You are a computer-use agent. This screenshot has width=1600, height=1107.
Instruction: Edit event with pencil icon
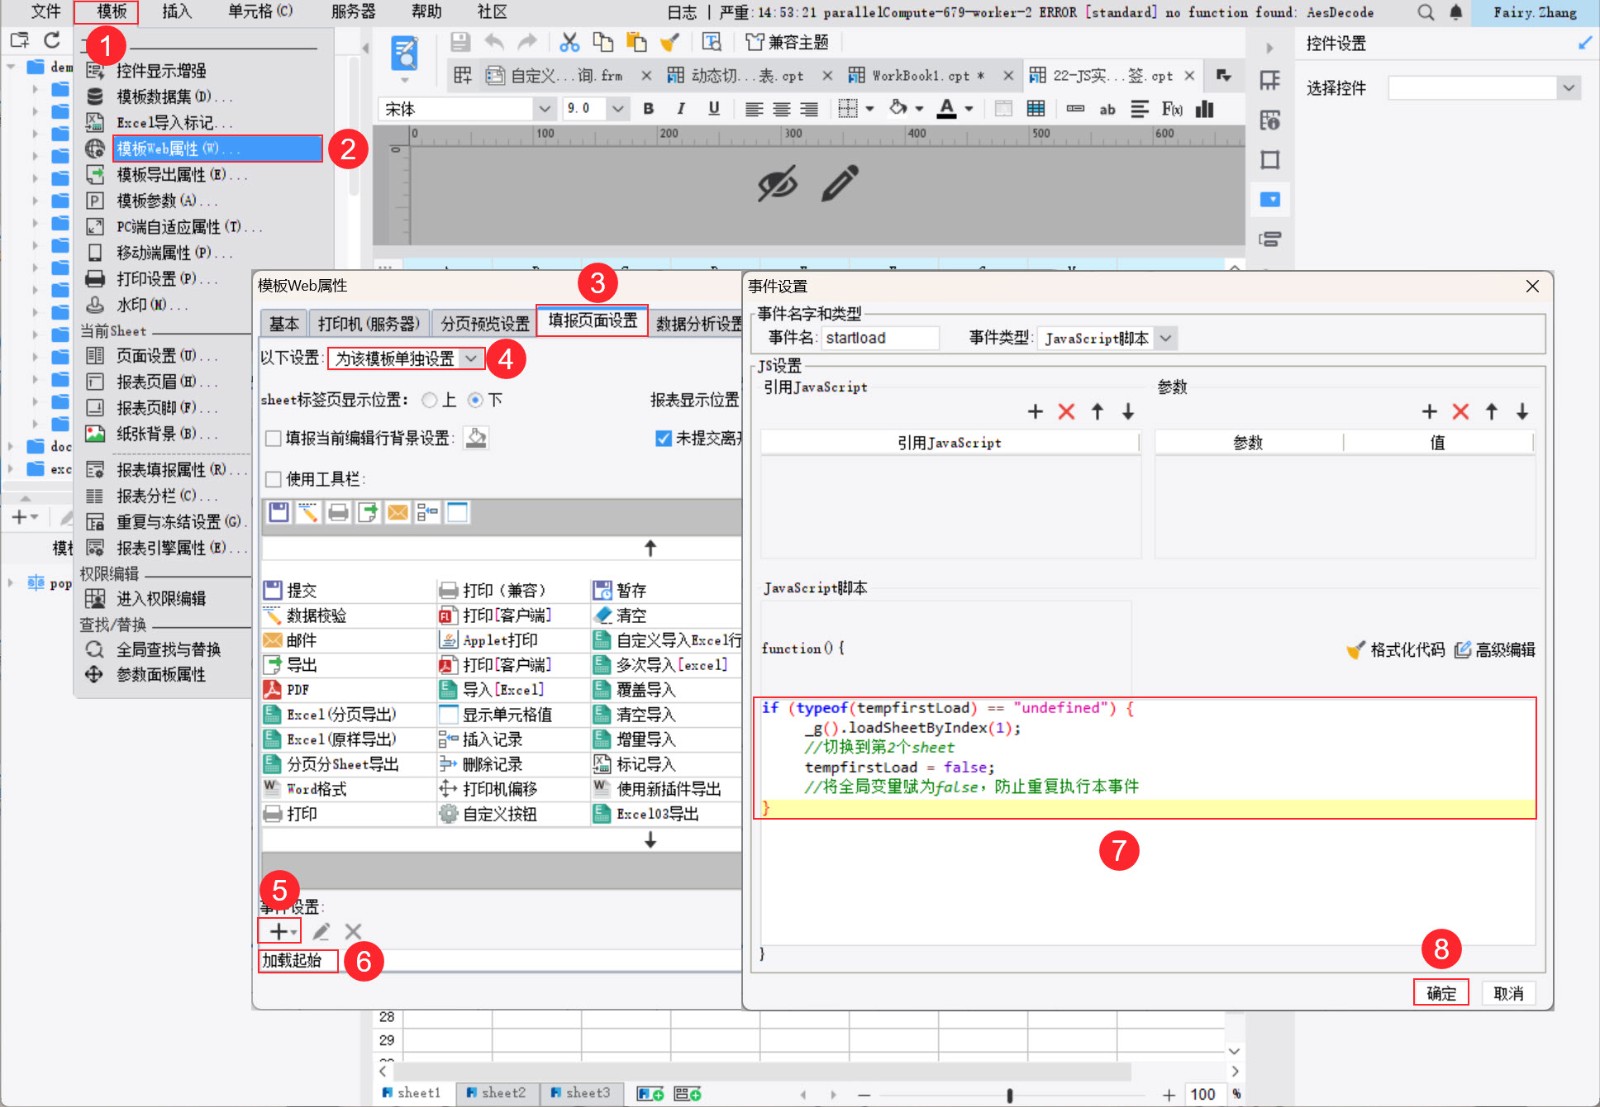pos(321,931)
